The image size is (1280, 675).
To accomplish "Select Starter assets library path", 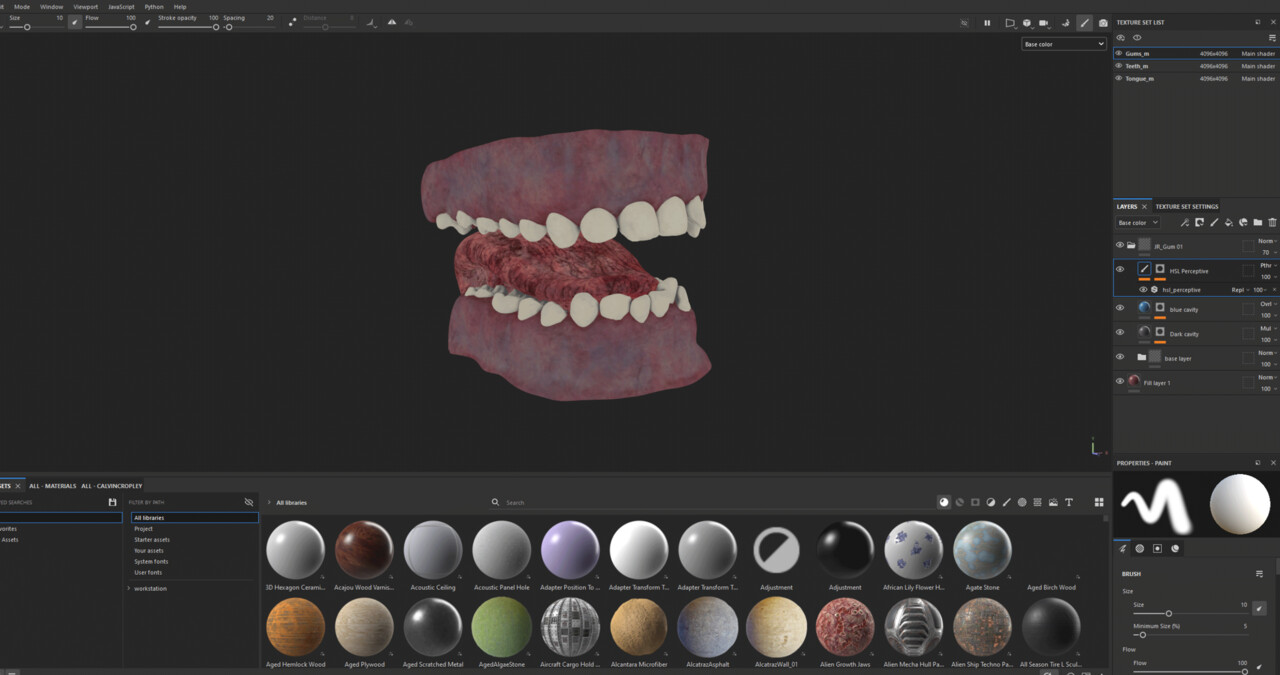I will point(152,540).
